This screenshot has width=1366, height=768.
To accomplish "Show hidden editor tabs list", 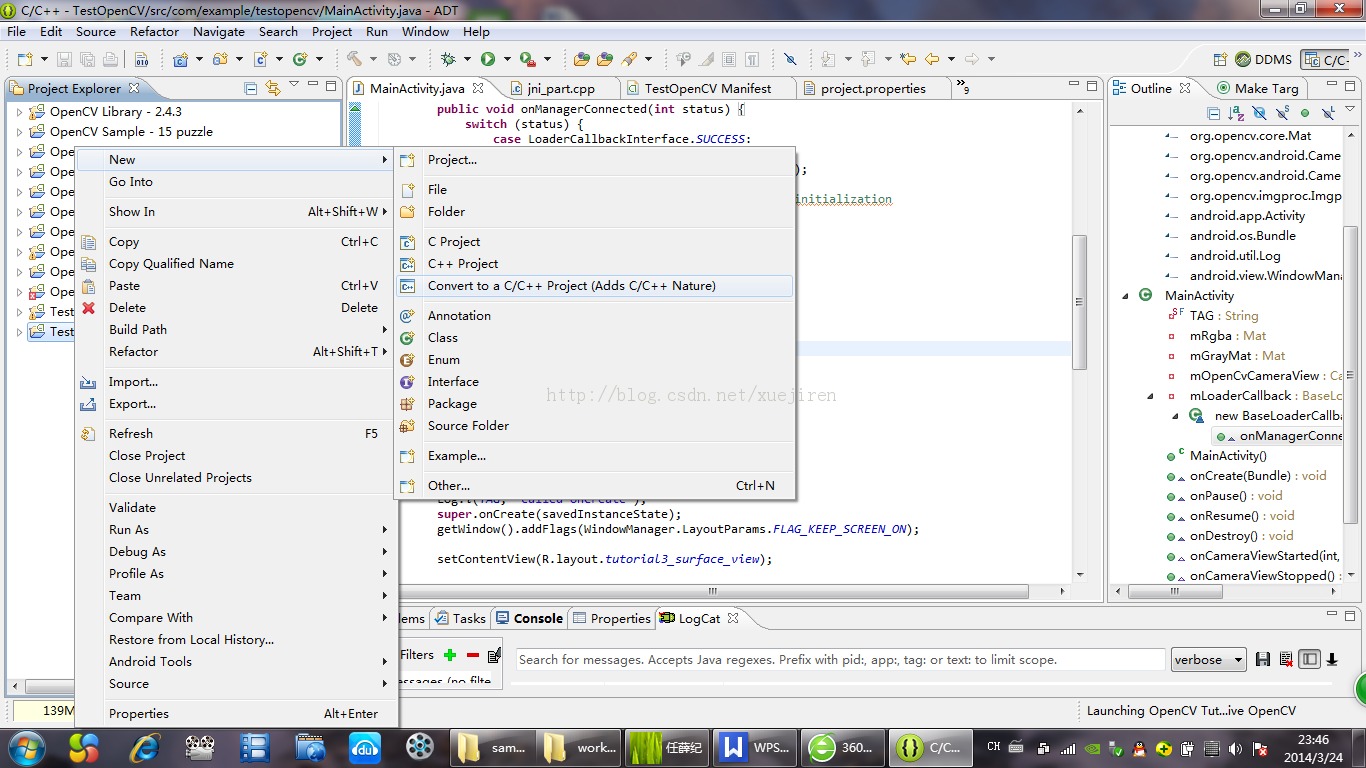I will [x=962, y=88].
